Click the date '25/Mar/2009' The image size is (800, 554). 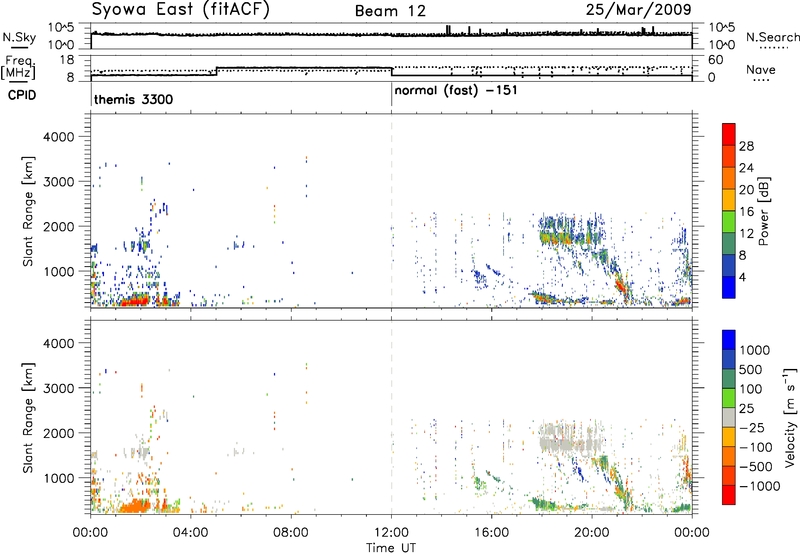pyautogui.click(x=638, y=9)
